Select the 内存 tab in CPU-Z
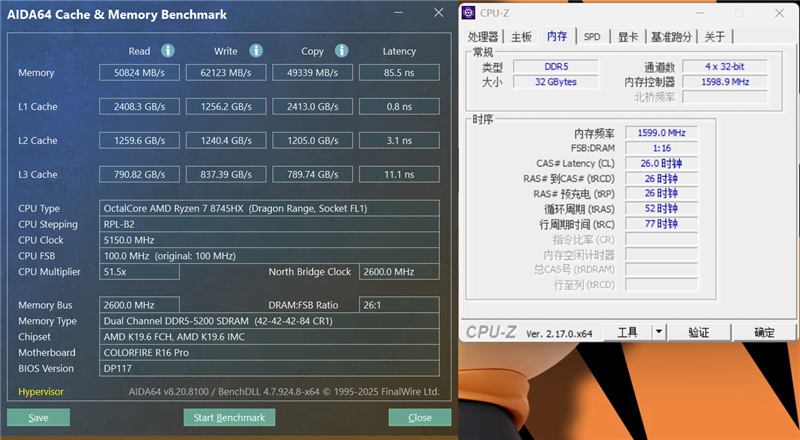The width and height of the screenshot is (800, 440). click(x=557, y=36)
